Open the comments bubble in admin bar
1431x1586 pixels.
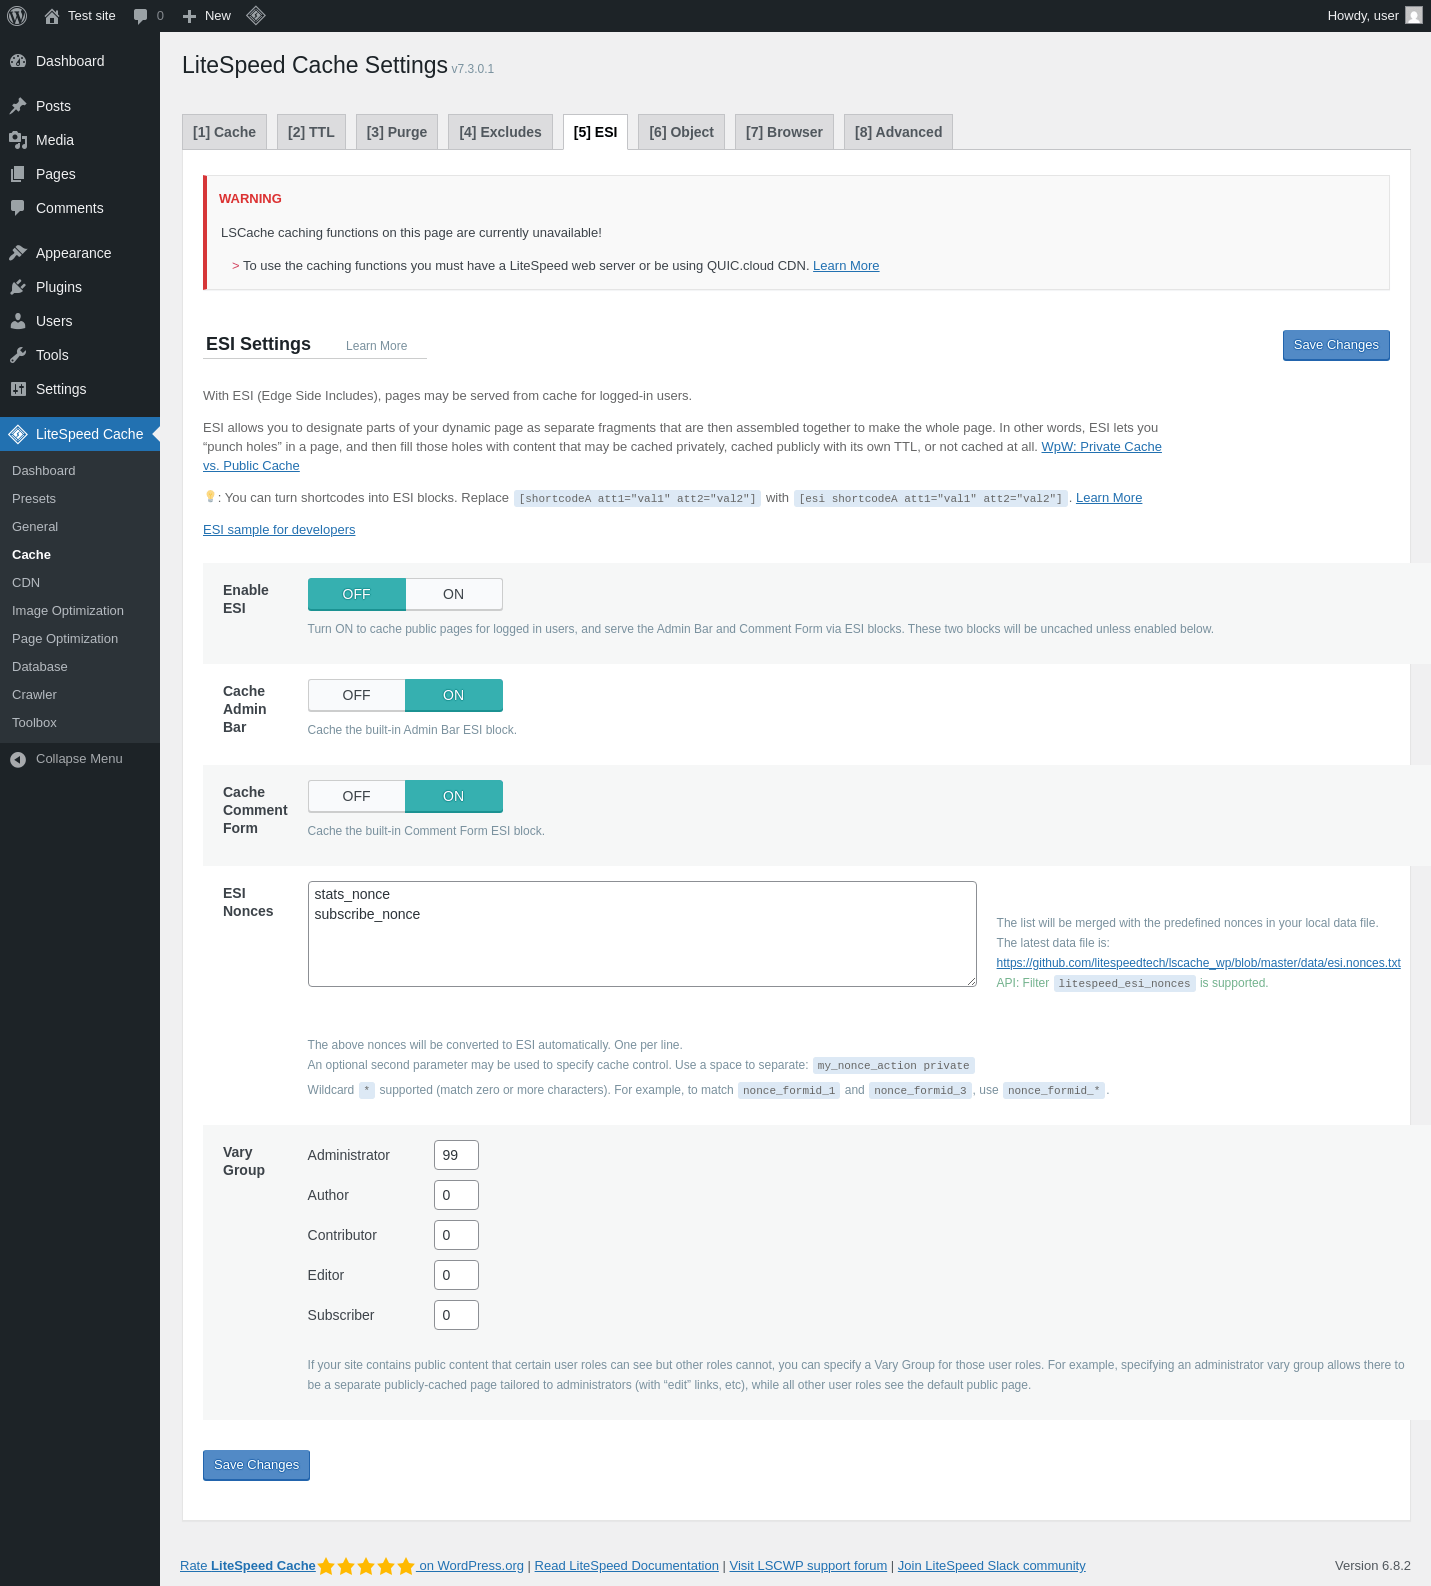(141, 16)
